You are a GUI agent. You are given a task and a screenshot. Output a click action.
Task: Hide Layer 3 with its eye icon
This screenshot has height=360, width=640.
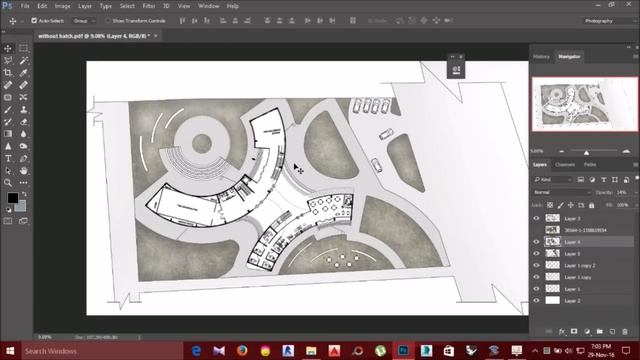click(x=536, y=218)
